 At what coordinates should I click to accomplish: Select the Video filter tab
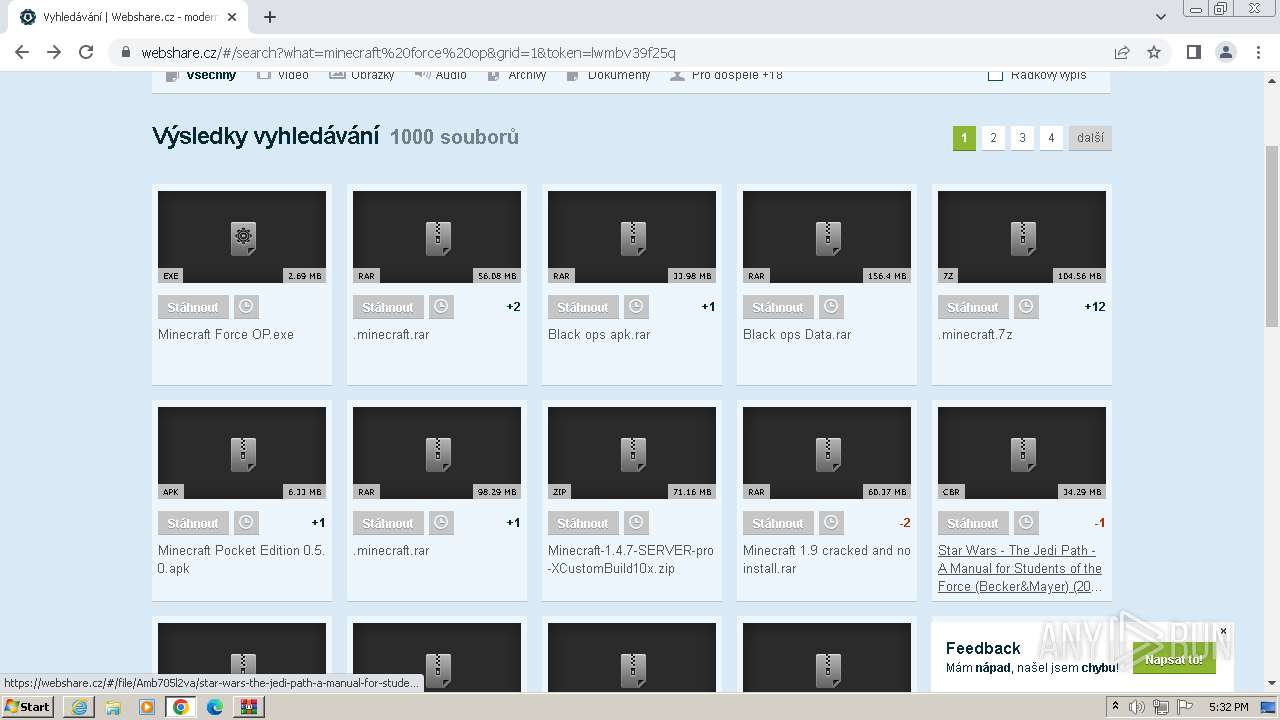click(x=284, y=75)
